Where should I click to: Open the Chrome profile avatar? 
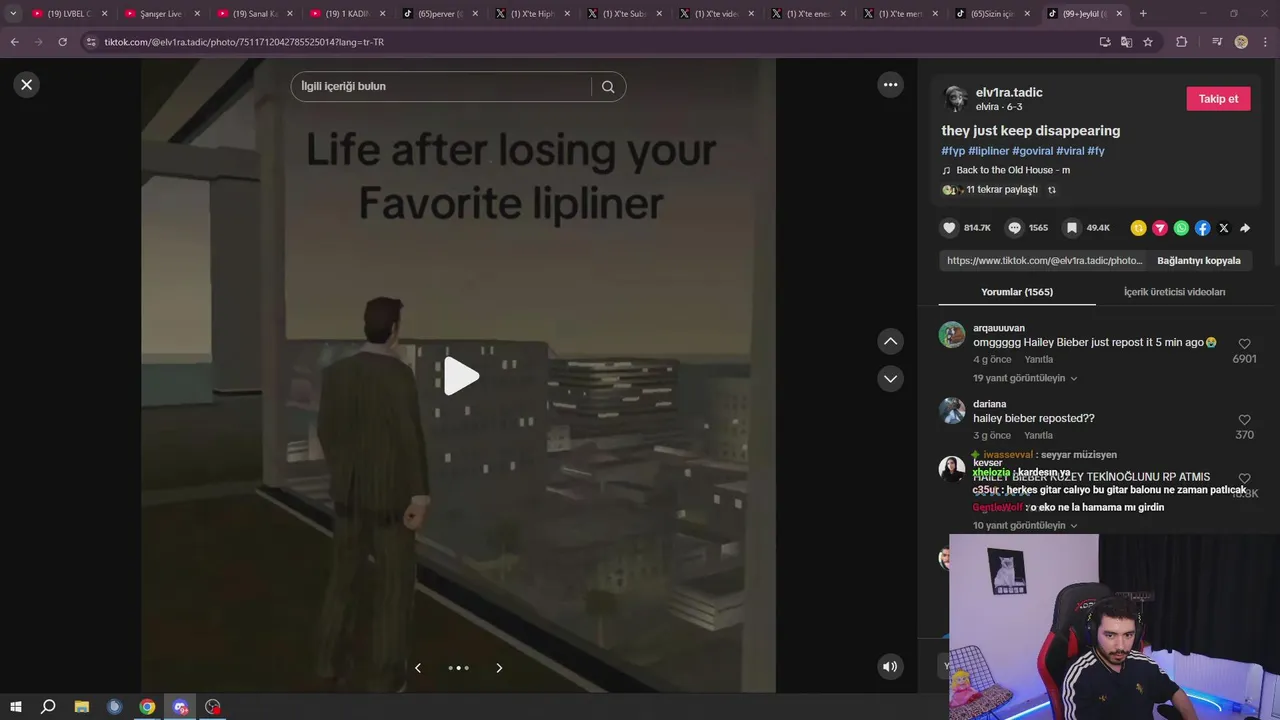pos(1241,42)
